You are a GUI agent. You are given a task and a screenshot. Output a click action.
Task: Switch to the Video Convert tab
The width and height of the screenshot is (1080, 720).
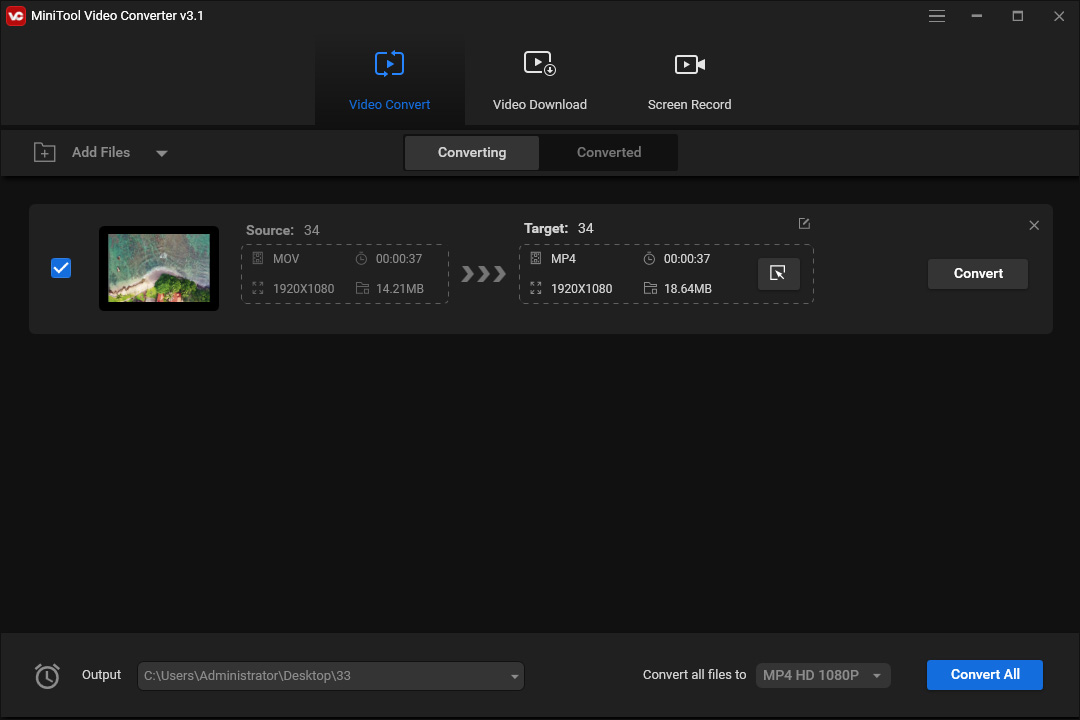[389, 81]
